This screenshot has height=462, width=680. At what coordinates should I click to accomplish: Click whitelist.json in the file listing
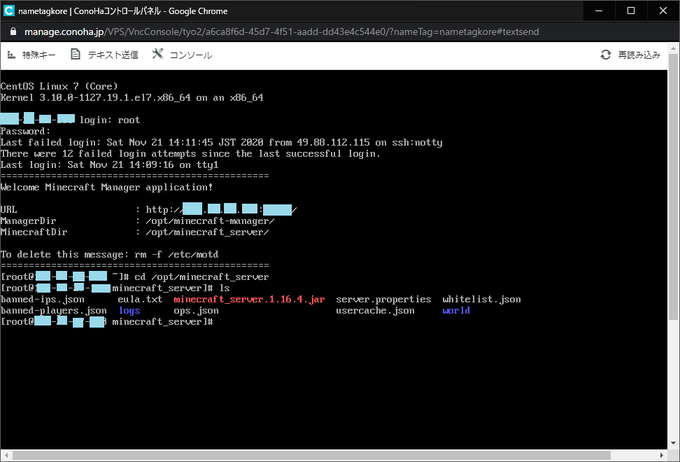[x=481, y=299]
